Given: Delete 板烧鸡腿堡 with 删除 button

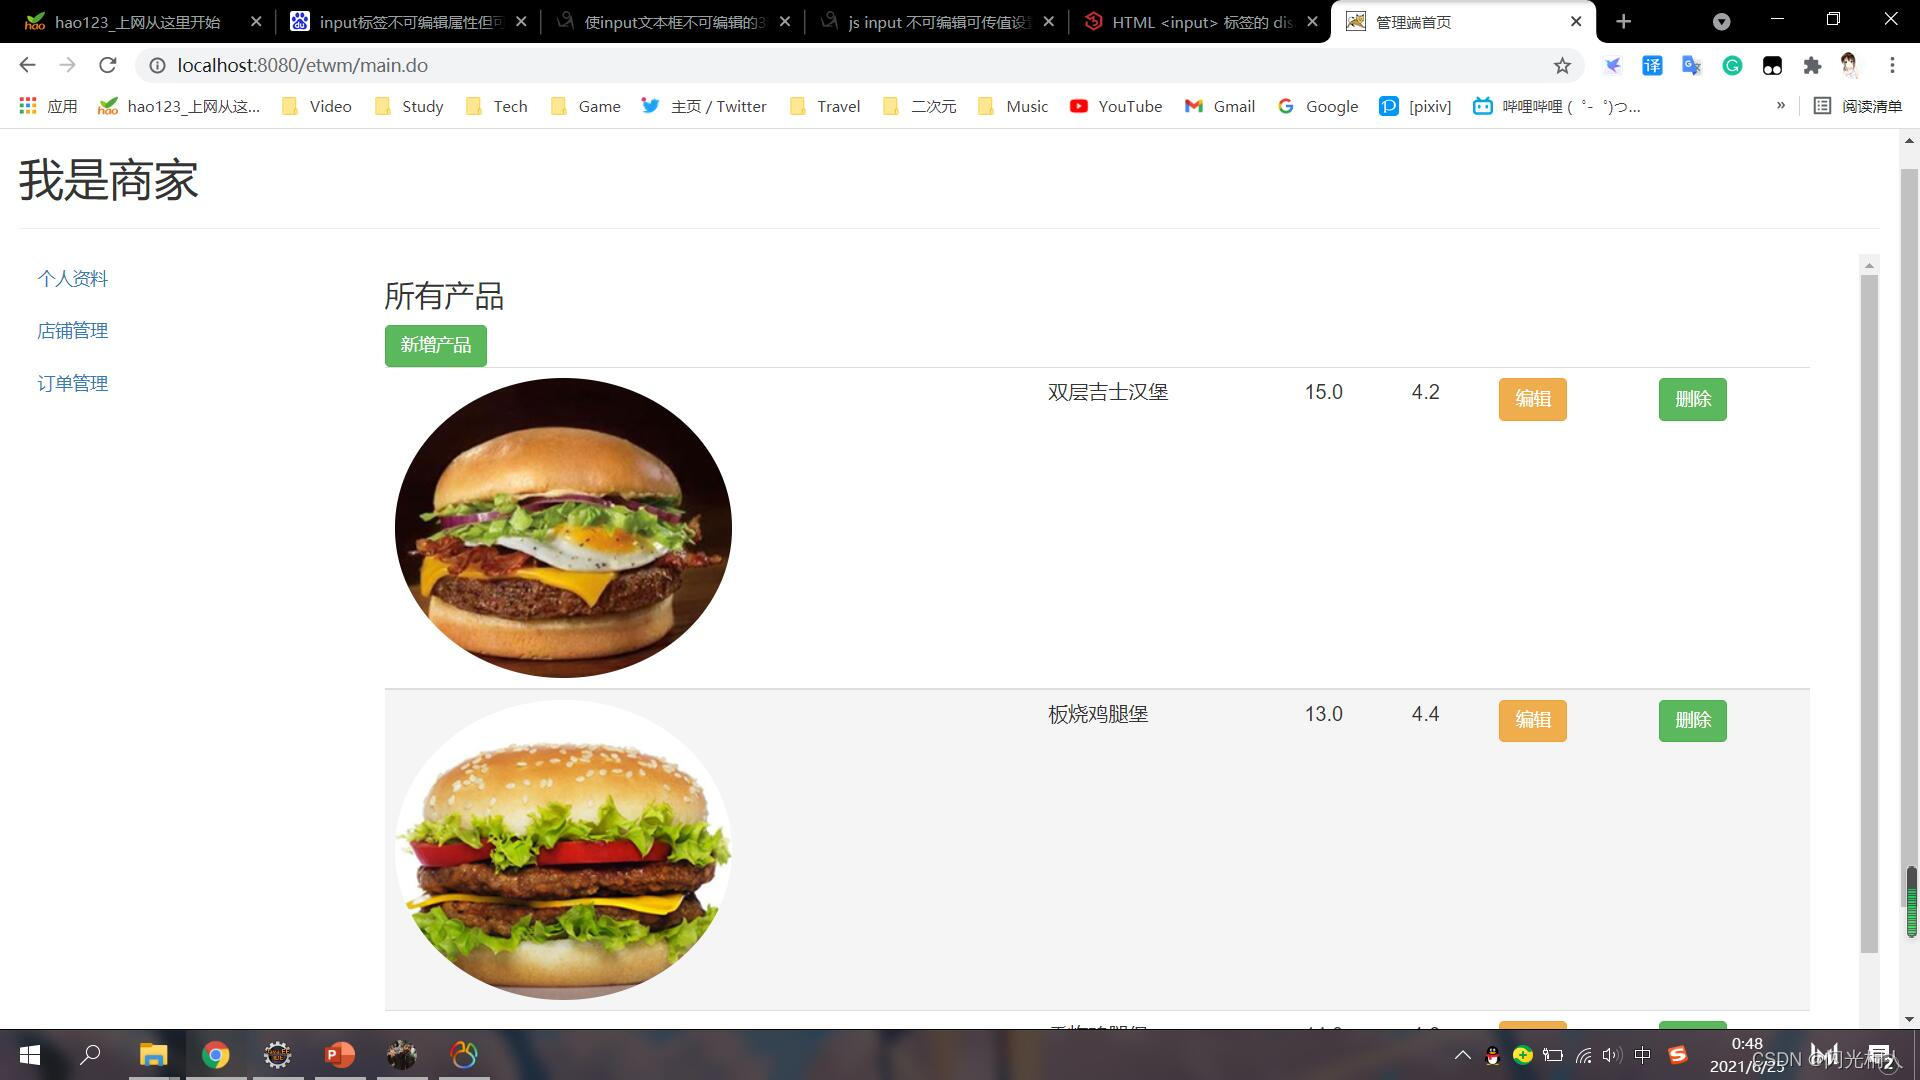Looking at the screenshot, I should pos(1692,720).
